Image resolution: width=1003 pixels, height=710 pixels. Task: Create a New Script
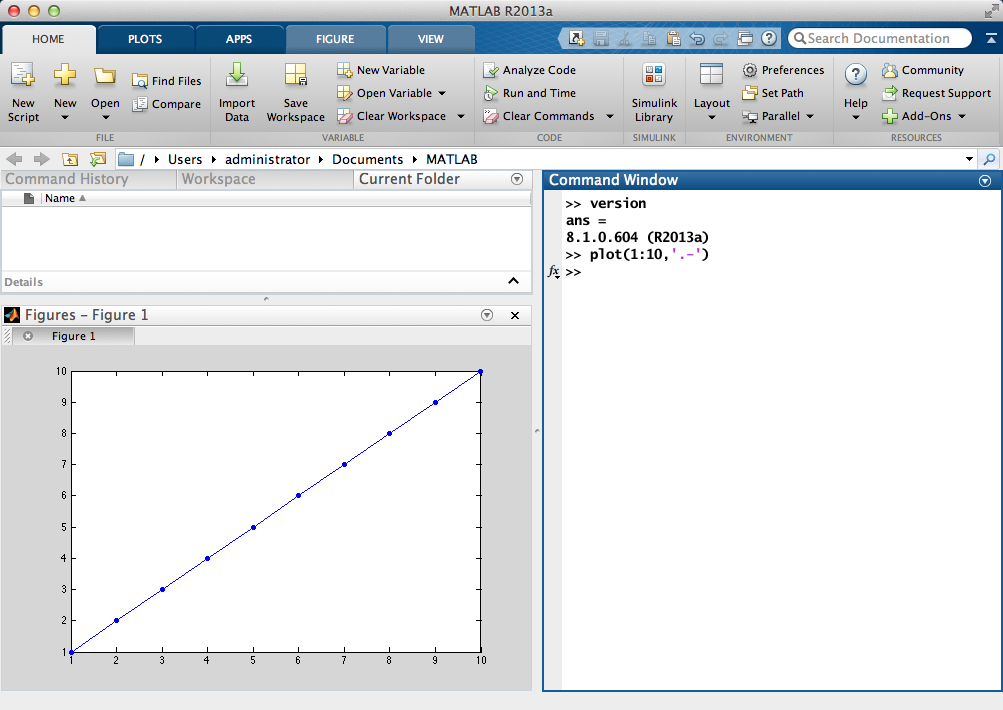(23, 92)
